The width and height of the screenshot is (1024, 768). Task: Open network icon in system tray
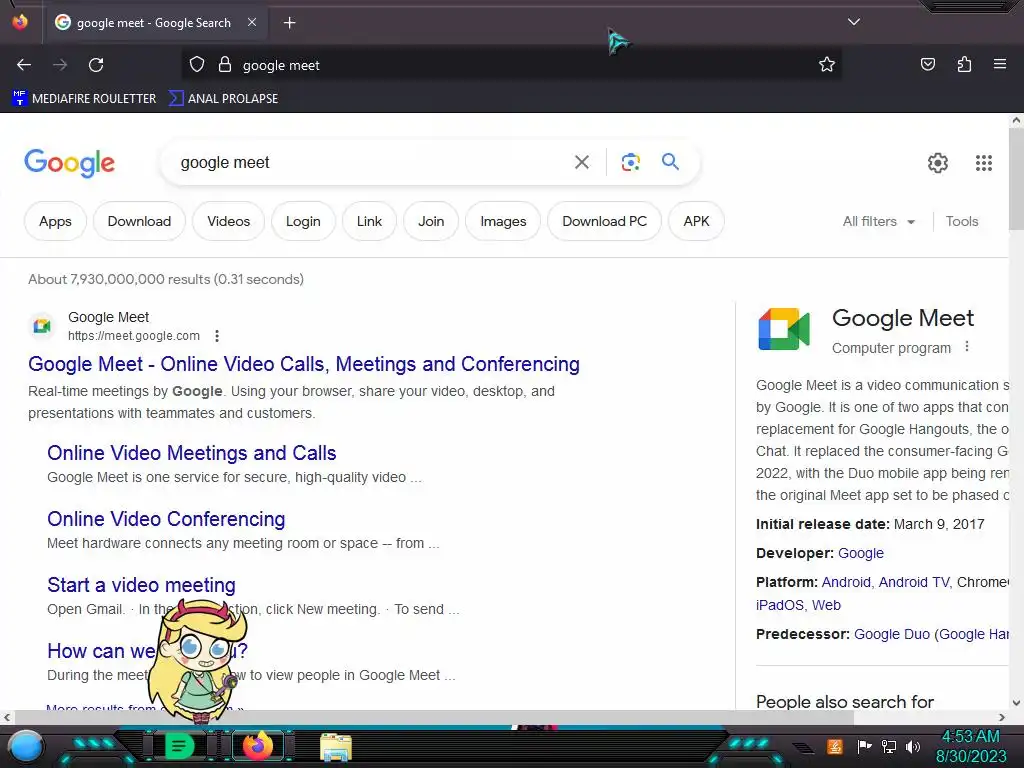coord(888,746)
